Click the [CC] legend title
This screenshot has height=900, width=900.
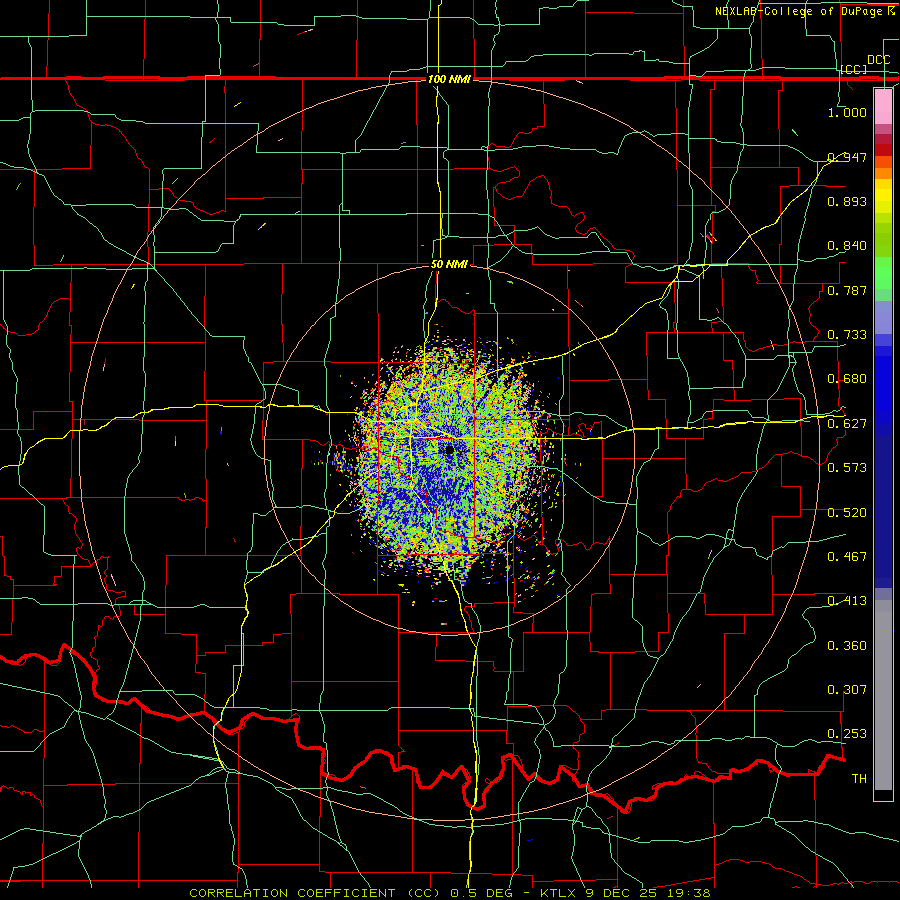click(854, 69)
